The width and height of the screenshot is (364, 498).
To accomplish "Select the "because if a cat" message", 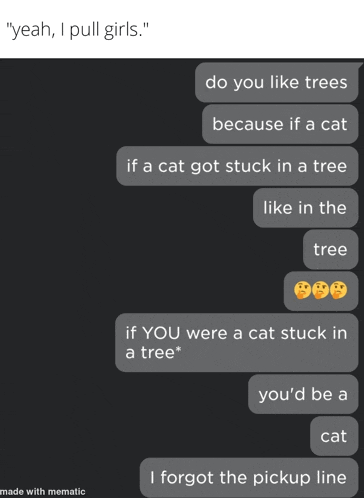I will point(280,124).
